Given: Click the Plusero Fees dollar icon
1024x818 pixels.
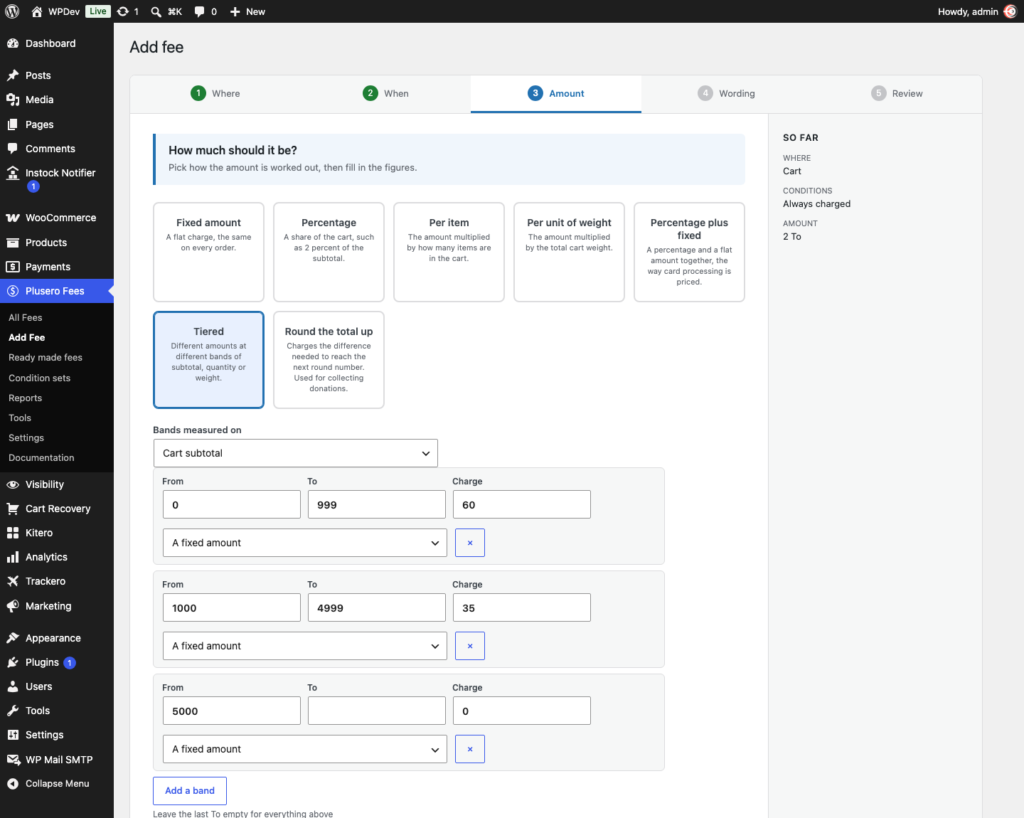Looking at the screenshot, I should 12,291.
